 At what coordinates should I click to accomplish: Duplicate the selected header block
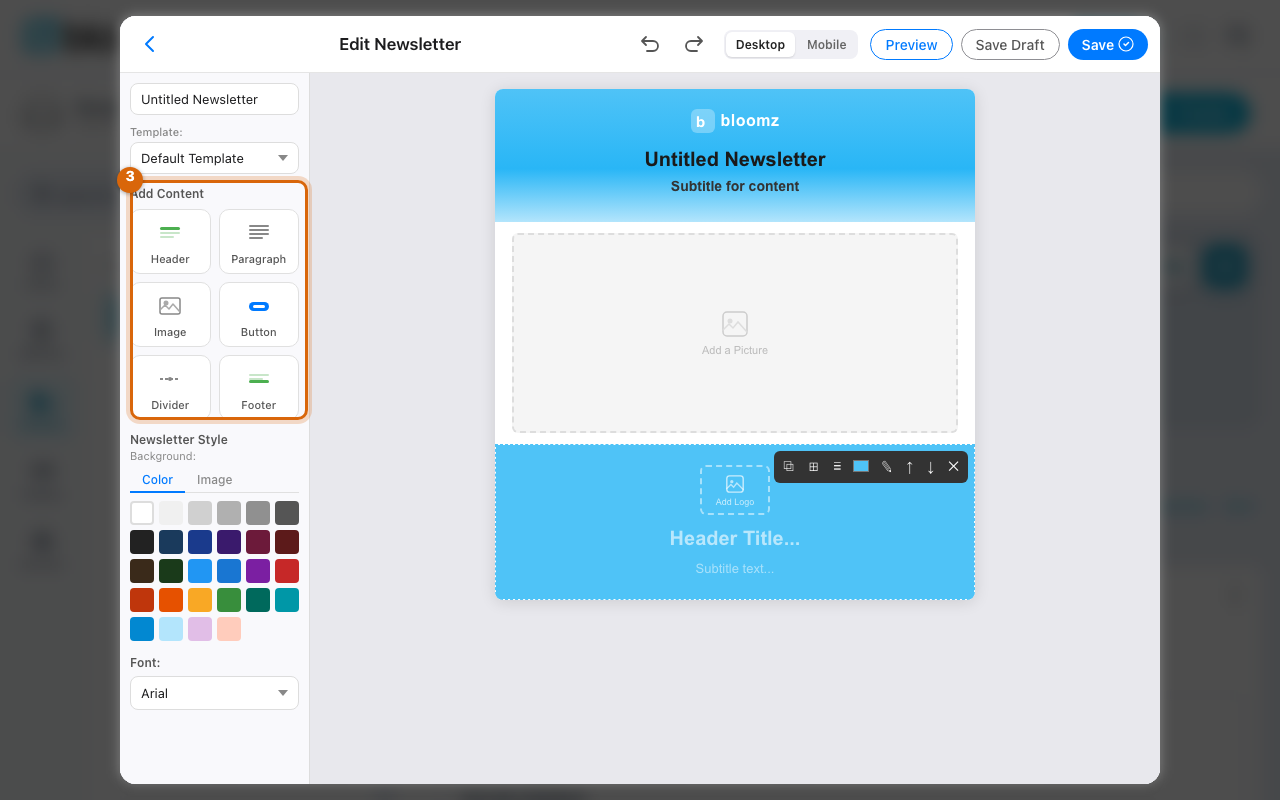pyautogui.click(x=789, y=467)
